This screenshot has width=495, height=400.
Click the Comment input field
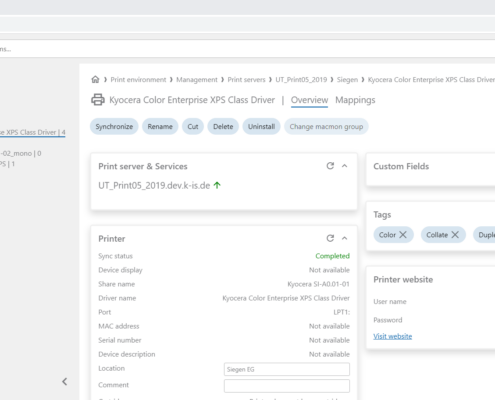(287, 386)
